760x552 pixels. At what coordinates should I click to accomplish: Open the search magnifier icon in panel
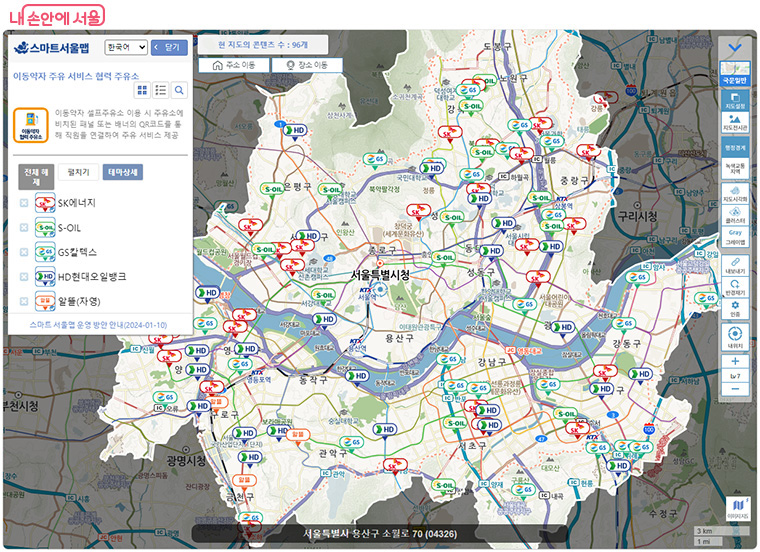[179, 90]
